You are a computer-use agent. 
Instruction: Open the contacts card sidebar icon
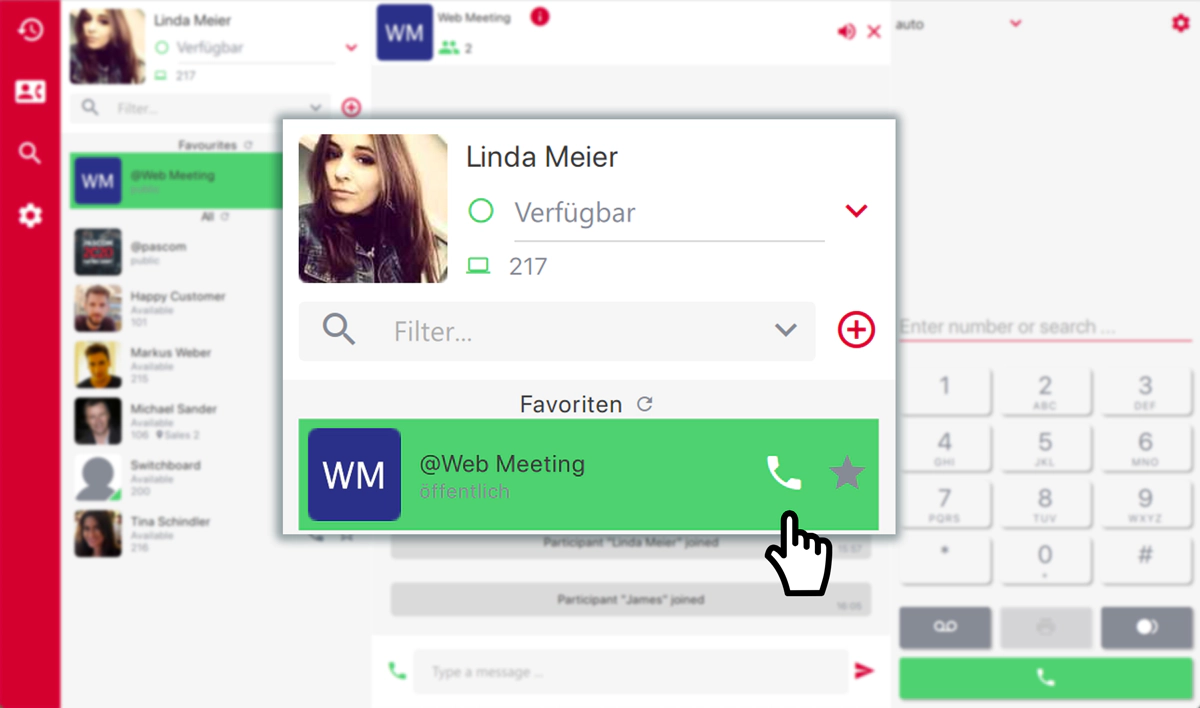click(x=30, y=92)
